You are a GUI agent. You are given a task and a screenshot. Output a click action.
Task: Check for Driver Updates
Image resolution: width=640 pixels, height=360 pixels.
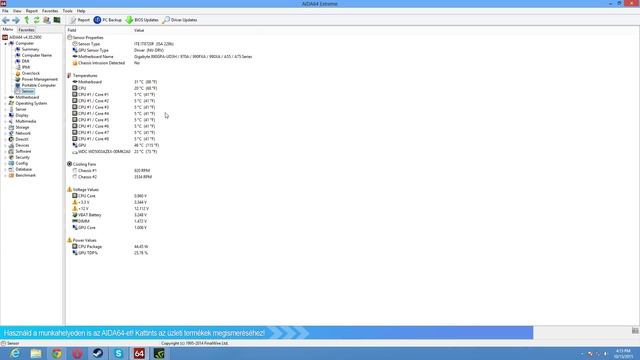(x=180, y=20)
